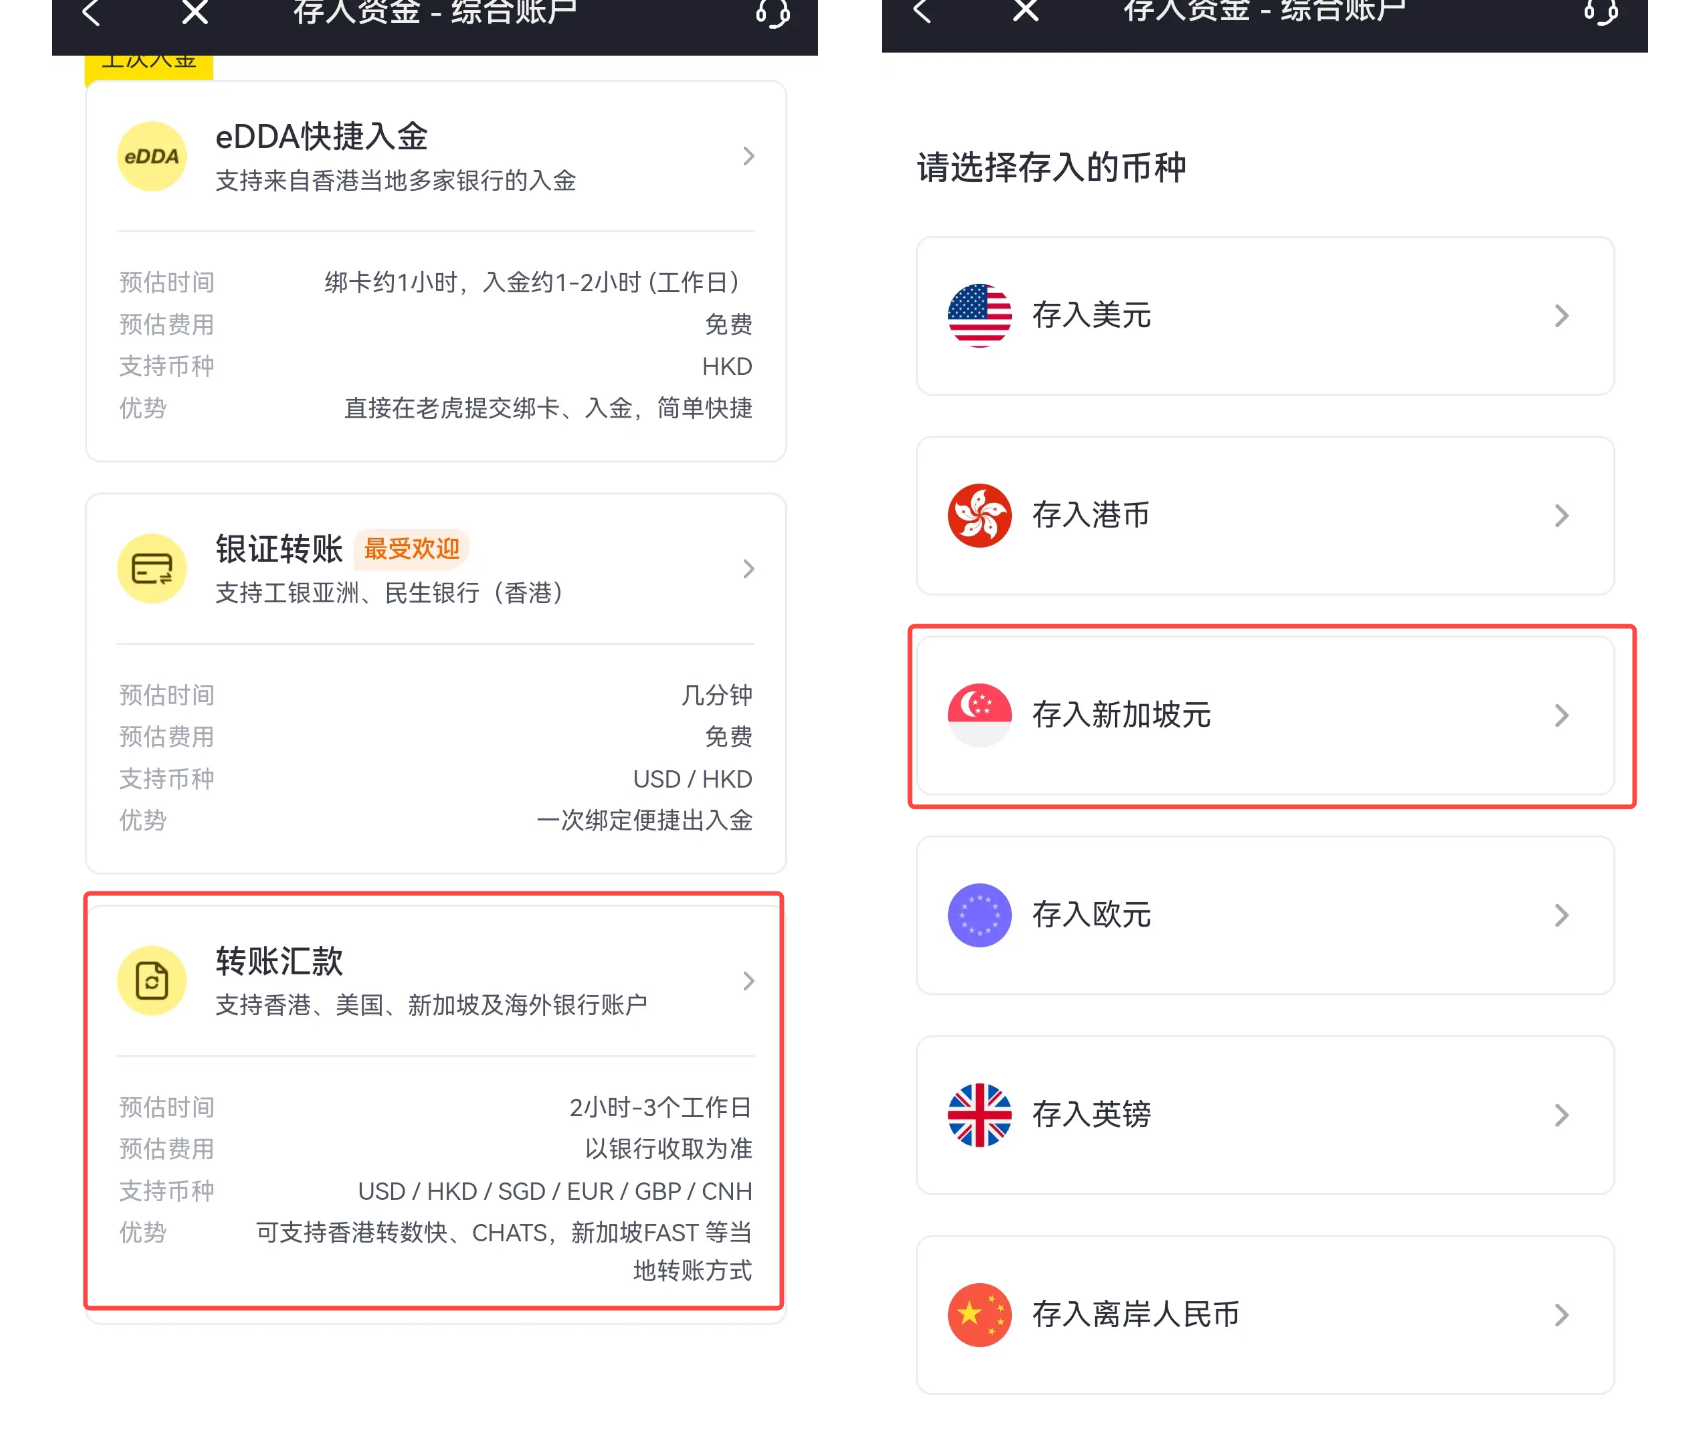
Task: Expand 转账汇款 chevron arrow
Action: pyautogui.click(x=748, y=981)
